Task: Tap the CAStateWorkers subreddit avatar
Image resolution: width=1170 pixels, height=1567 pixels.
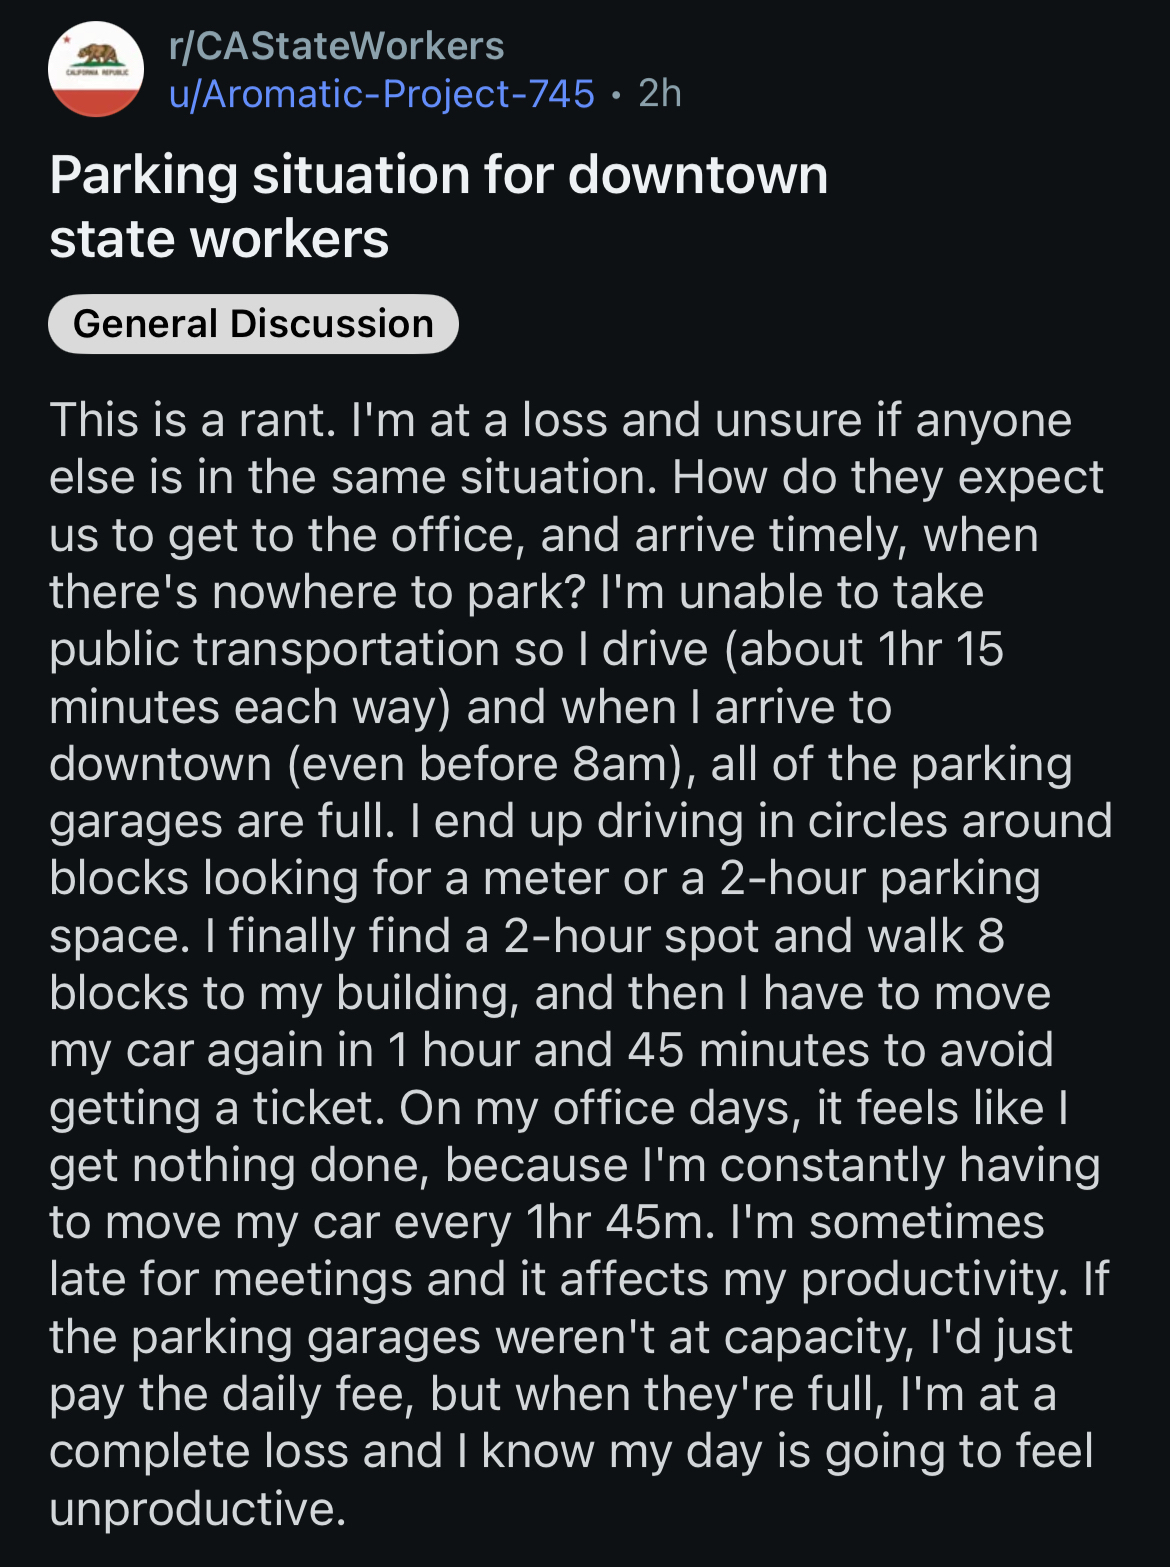Action: (x=96, y=69)
